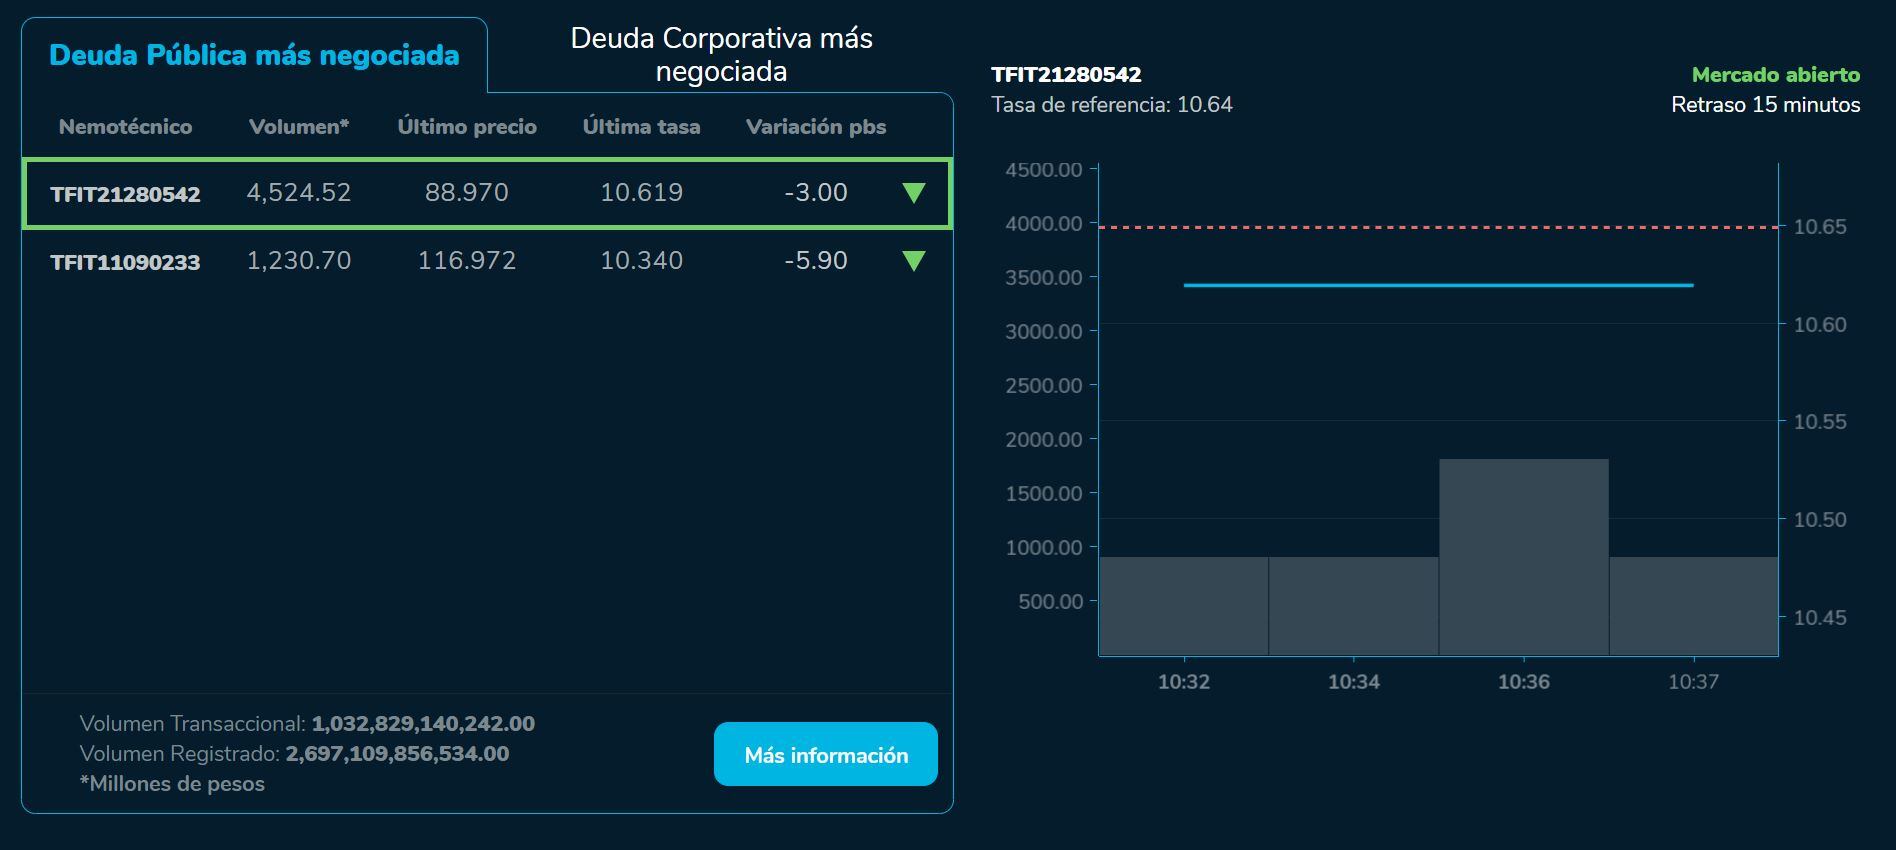Click the Última tasa column header

pyautogui.click(x=641, y=127)
